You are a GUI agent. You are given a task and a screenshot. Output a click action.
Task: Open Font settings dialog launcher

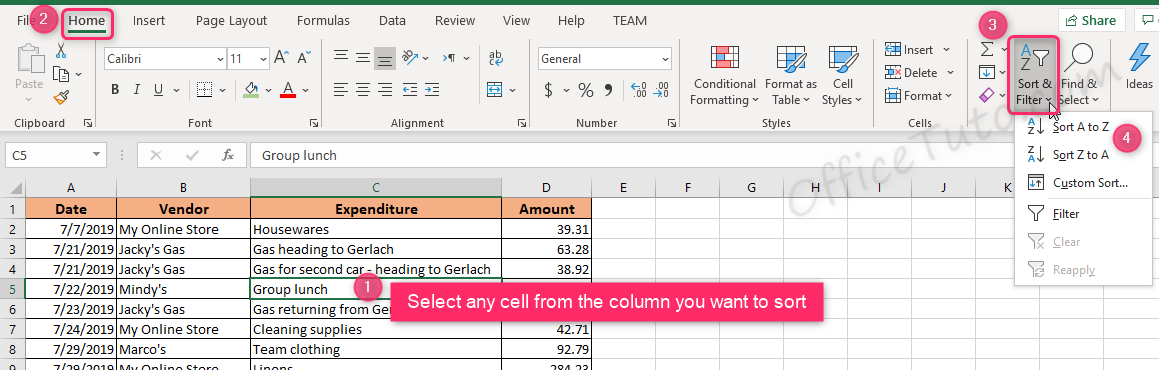pyautogui.click(x=314, y=123)
